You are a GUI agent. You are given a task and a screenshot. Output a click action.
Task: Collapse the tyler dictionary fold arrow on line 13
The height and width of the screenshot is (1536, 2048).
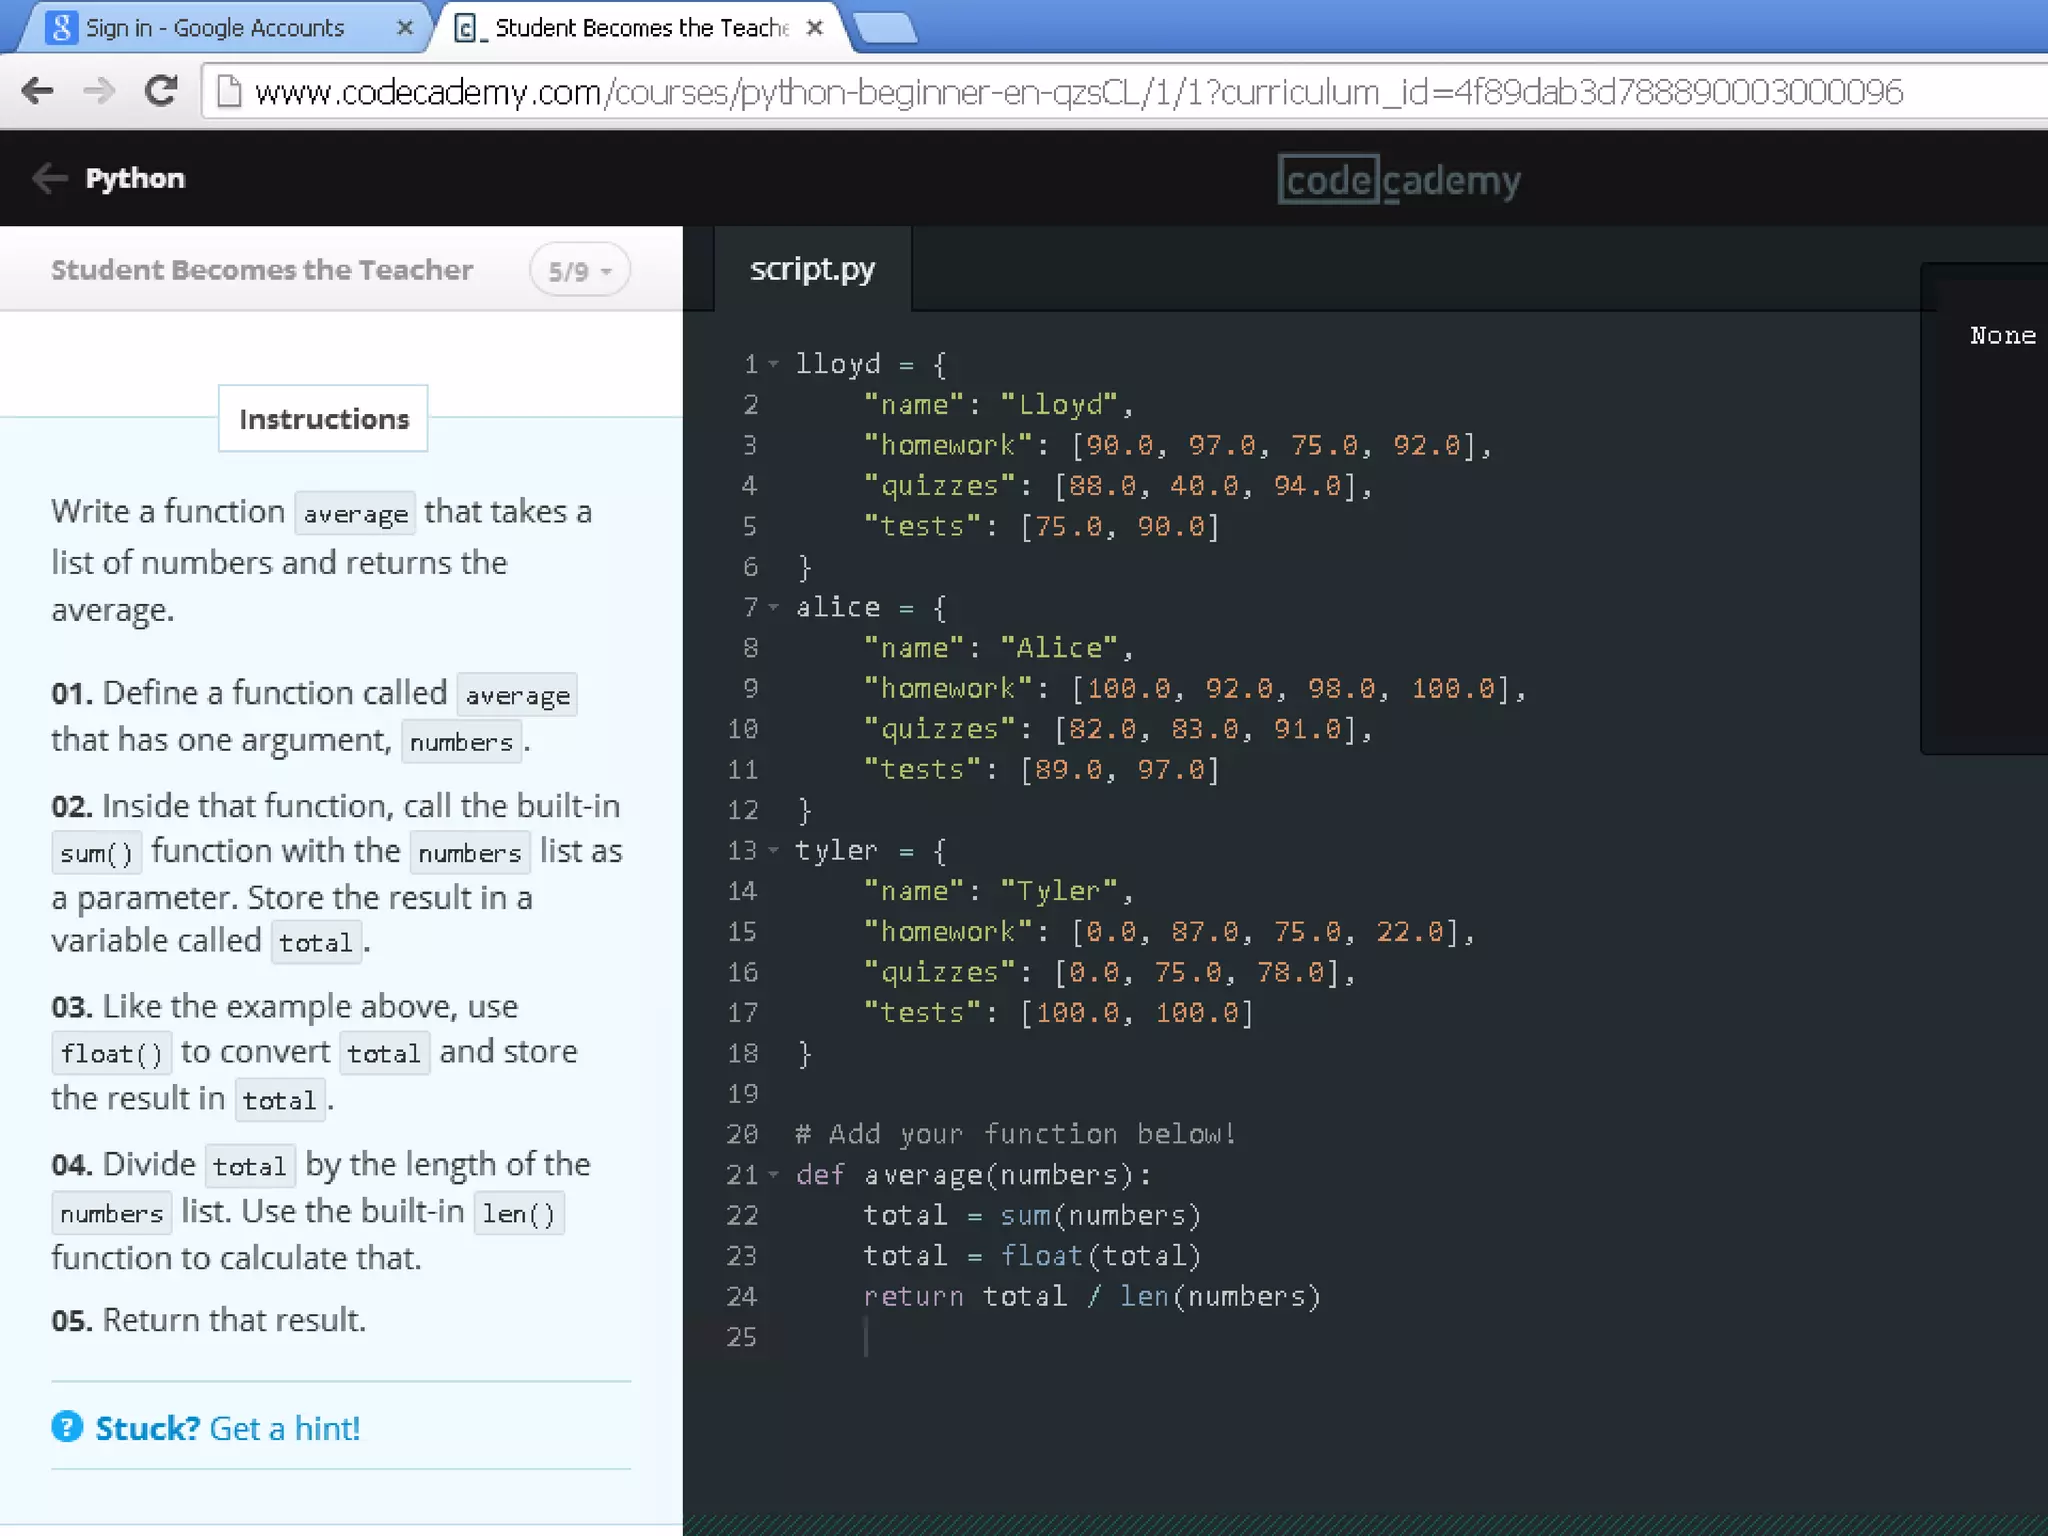(773, 851)
